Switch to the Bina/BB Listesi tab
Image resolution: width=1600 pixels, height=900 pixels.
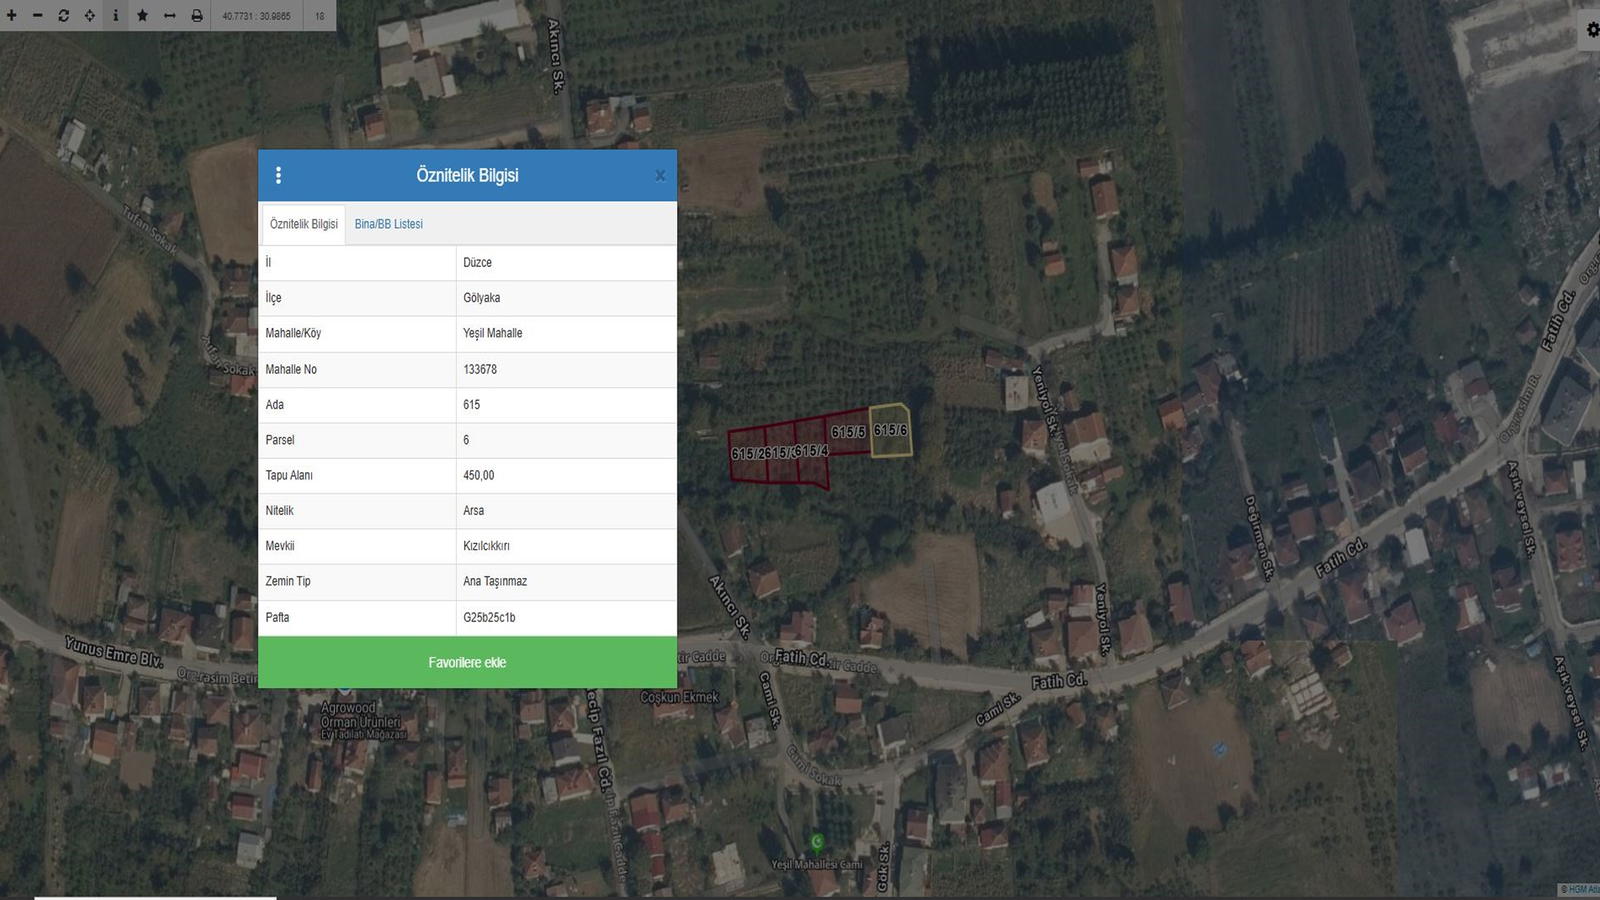(388, 224)
